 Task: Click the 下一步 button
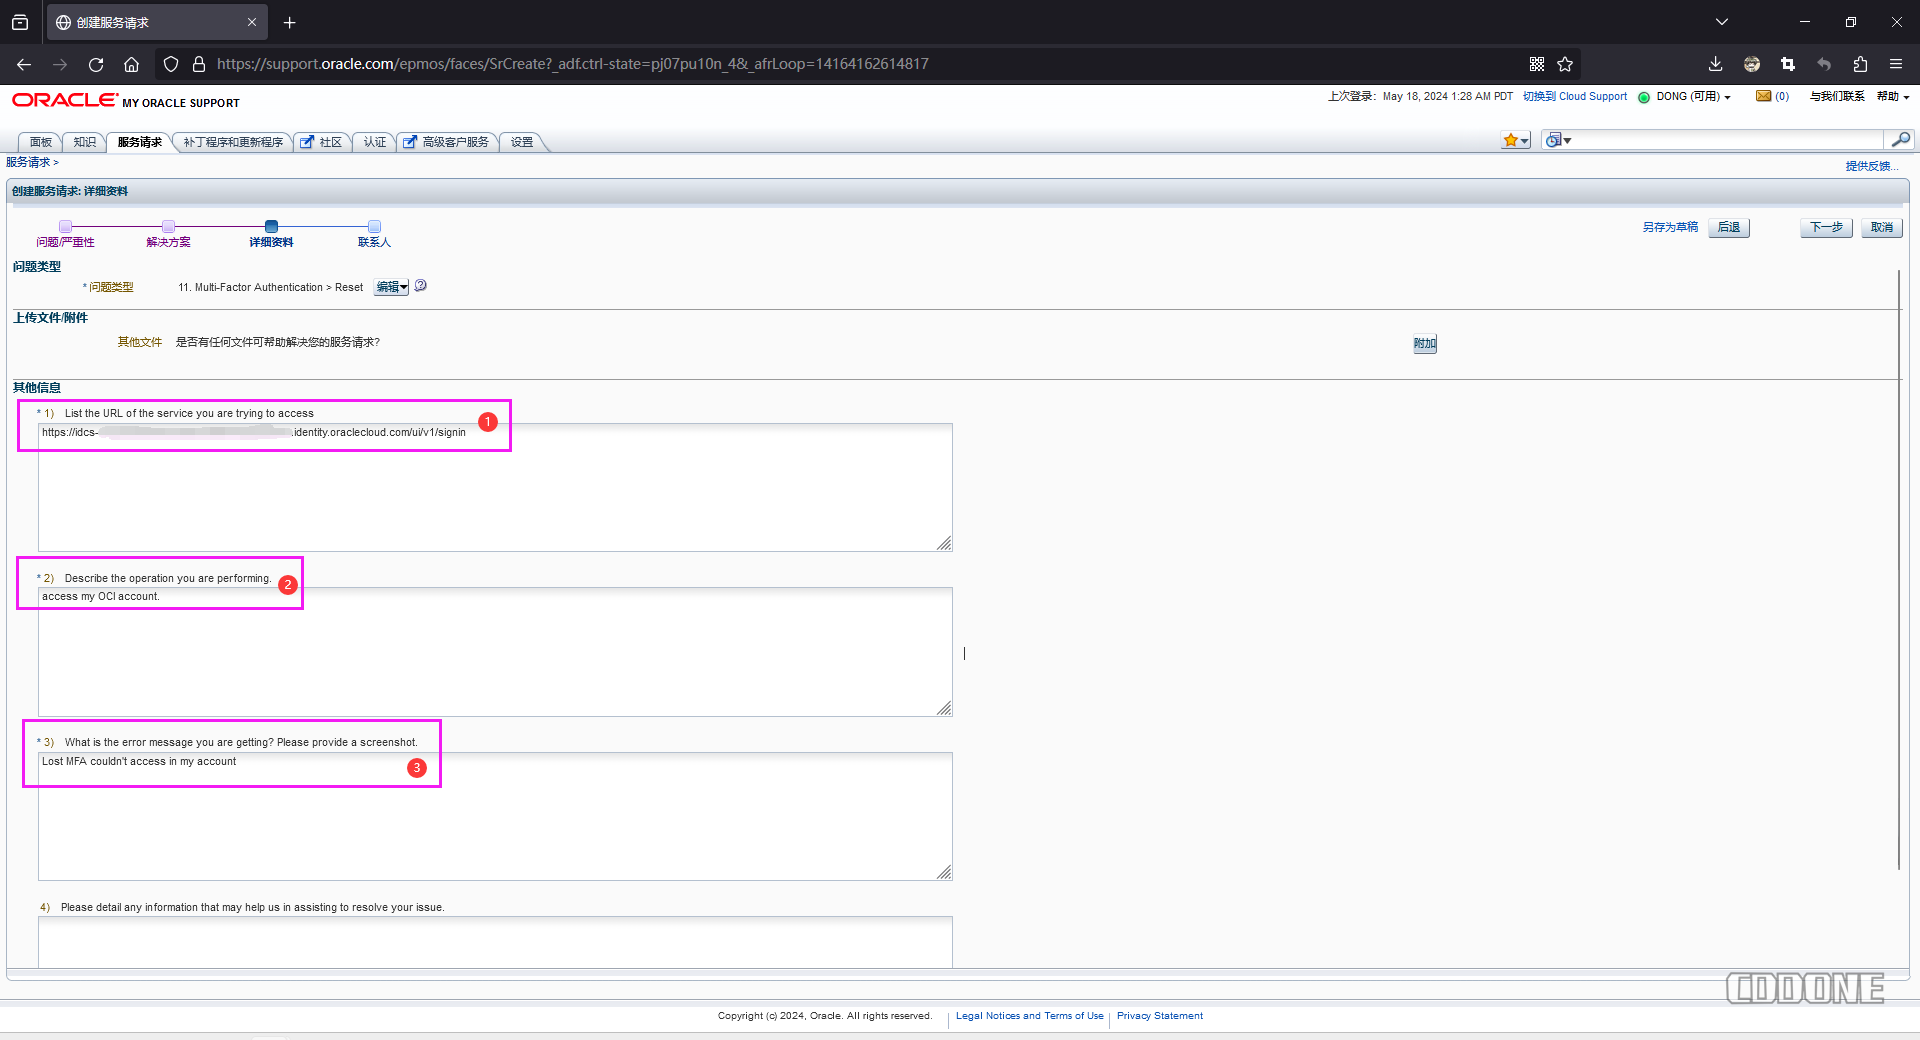point(1826,228)
